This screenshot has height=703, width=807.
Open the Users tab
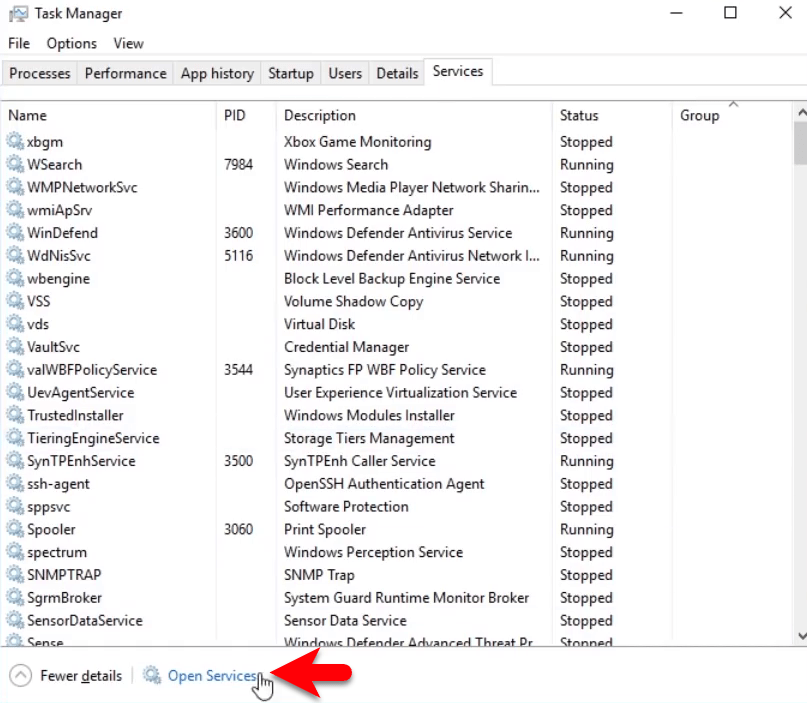point(345,74)
